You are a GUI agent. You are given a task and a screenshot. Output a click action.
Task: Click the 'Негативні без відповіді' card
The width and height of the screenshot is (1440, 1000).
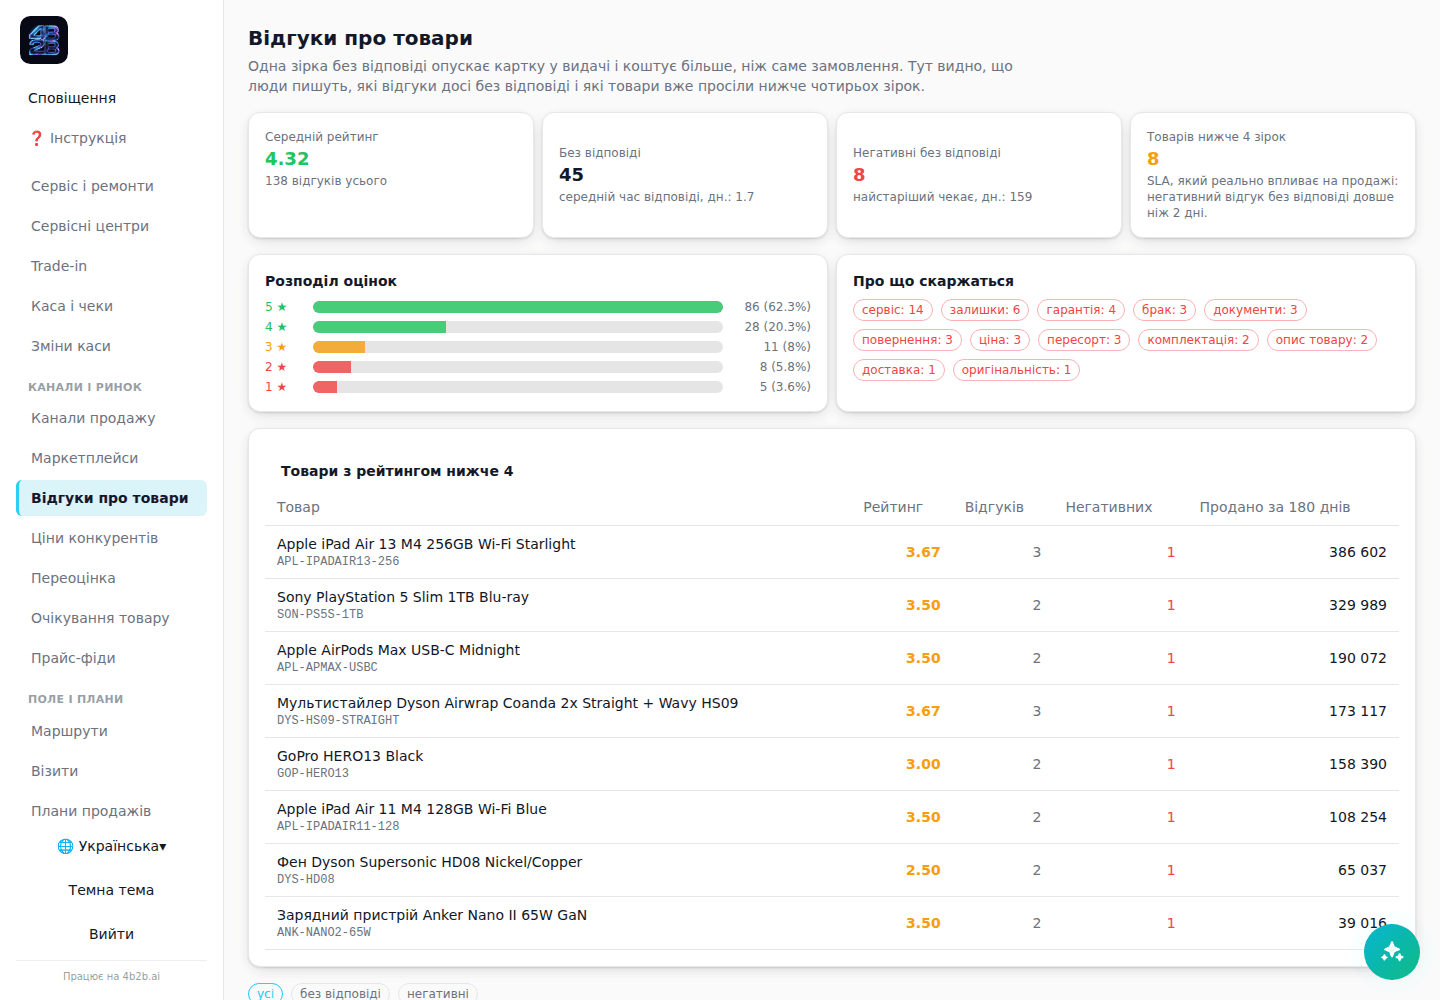[979, 175]
